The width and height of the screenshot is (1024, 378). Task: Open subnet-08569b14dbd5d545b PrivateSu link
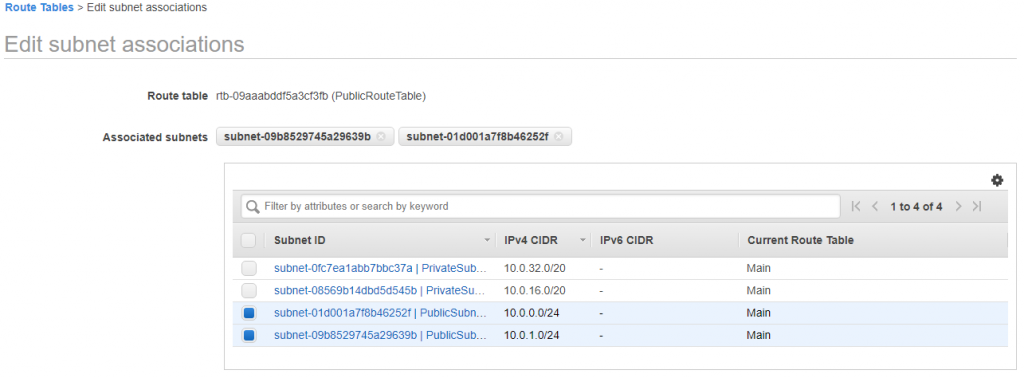tap(380, 290)
